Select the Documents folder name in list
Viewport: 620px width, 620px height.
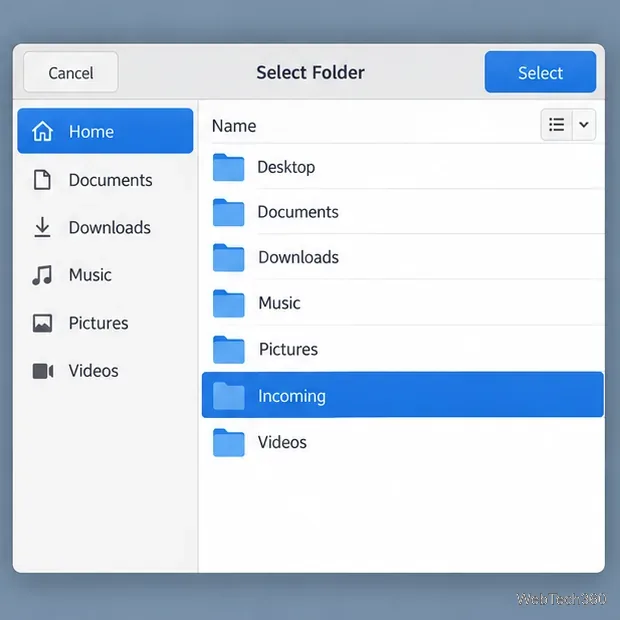point(298,212)
